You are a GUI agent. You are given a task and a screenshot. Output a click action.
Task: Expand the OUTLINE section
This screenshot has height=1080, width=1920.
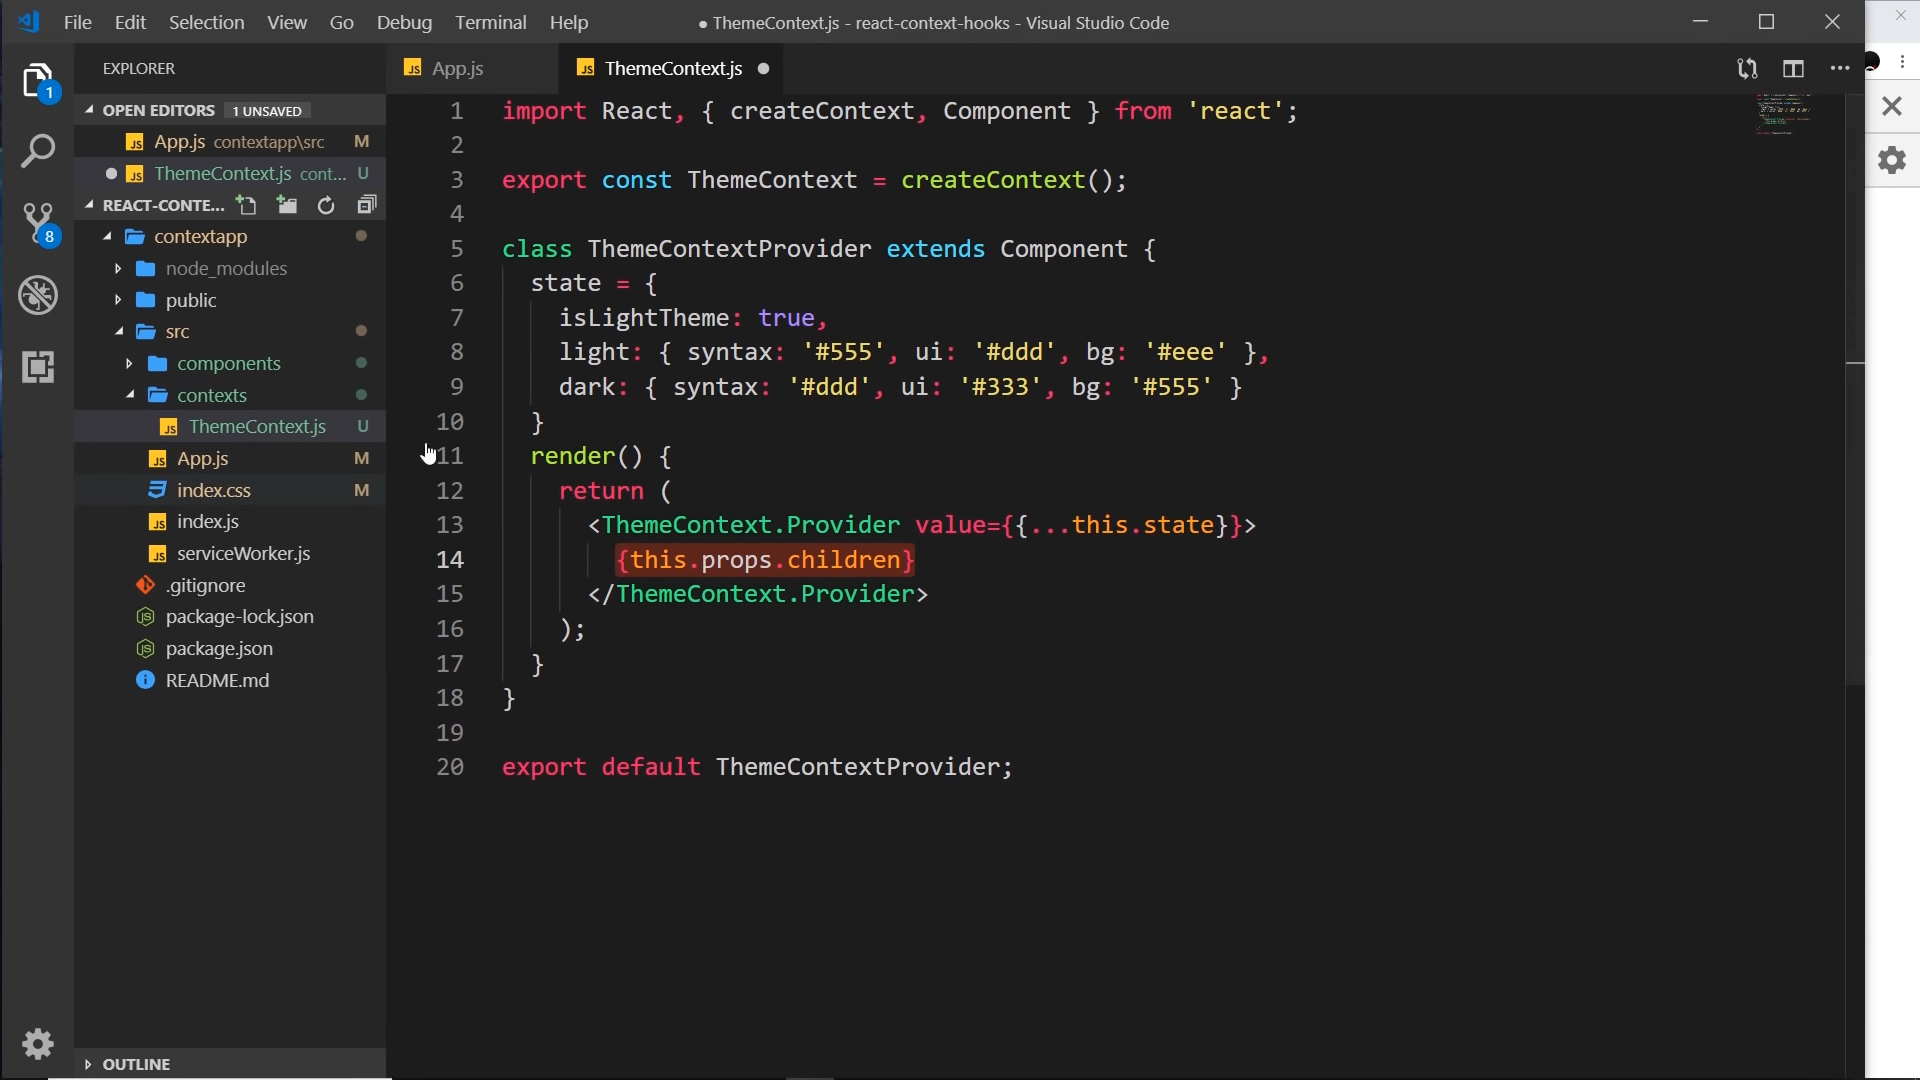[x=136, y=1064]
